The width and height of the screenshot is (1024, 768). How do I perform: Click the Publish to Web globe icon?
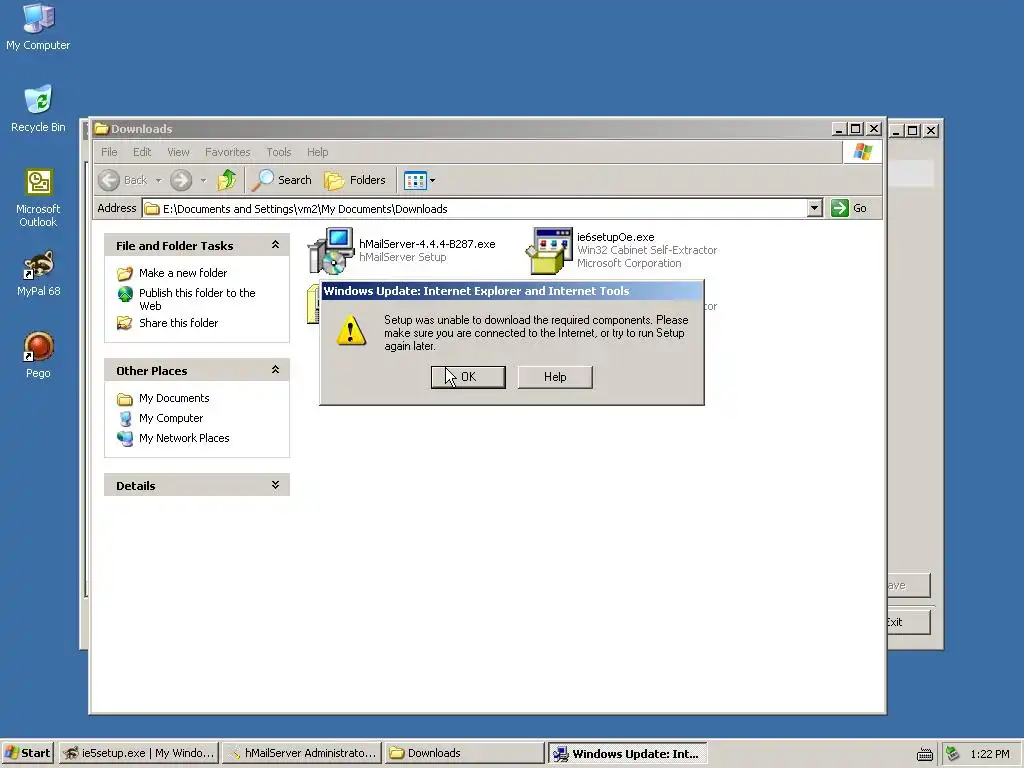(x=125, y=294)
